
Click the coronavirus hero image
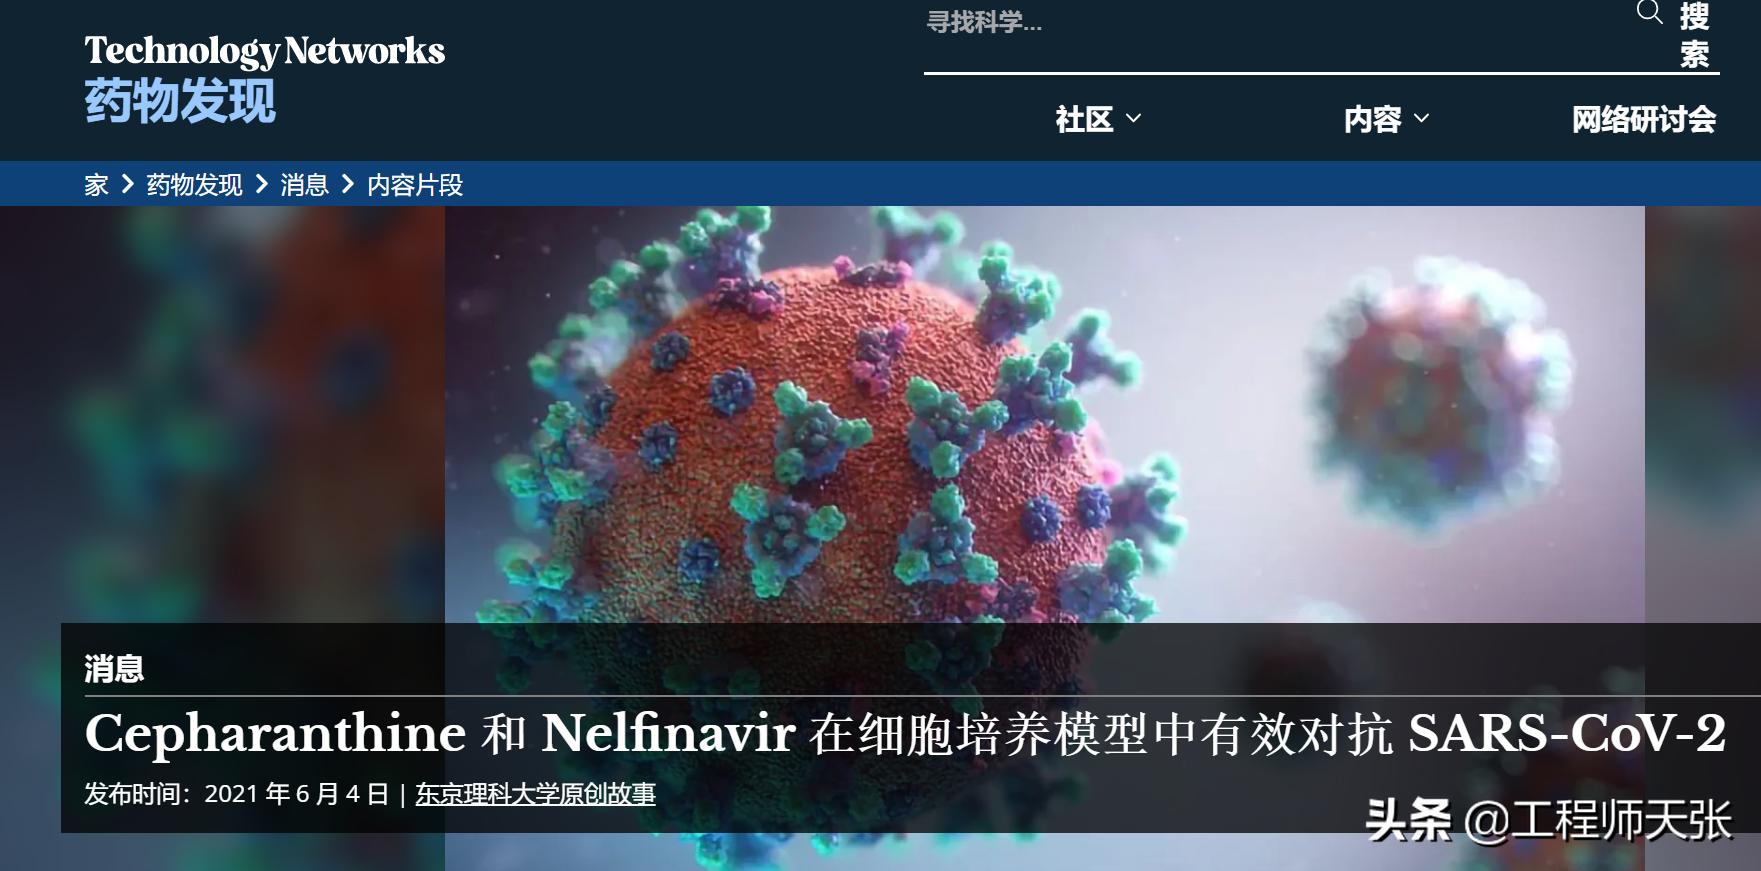click(x=1044, y=414)
